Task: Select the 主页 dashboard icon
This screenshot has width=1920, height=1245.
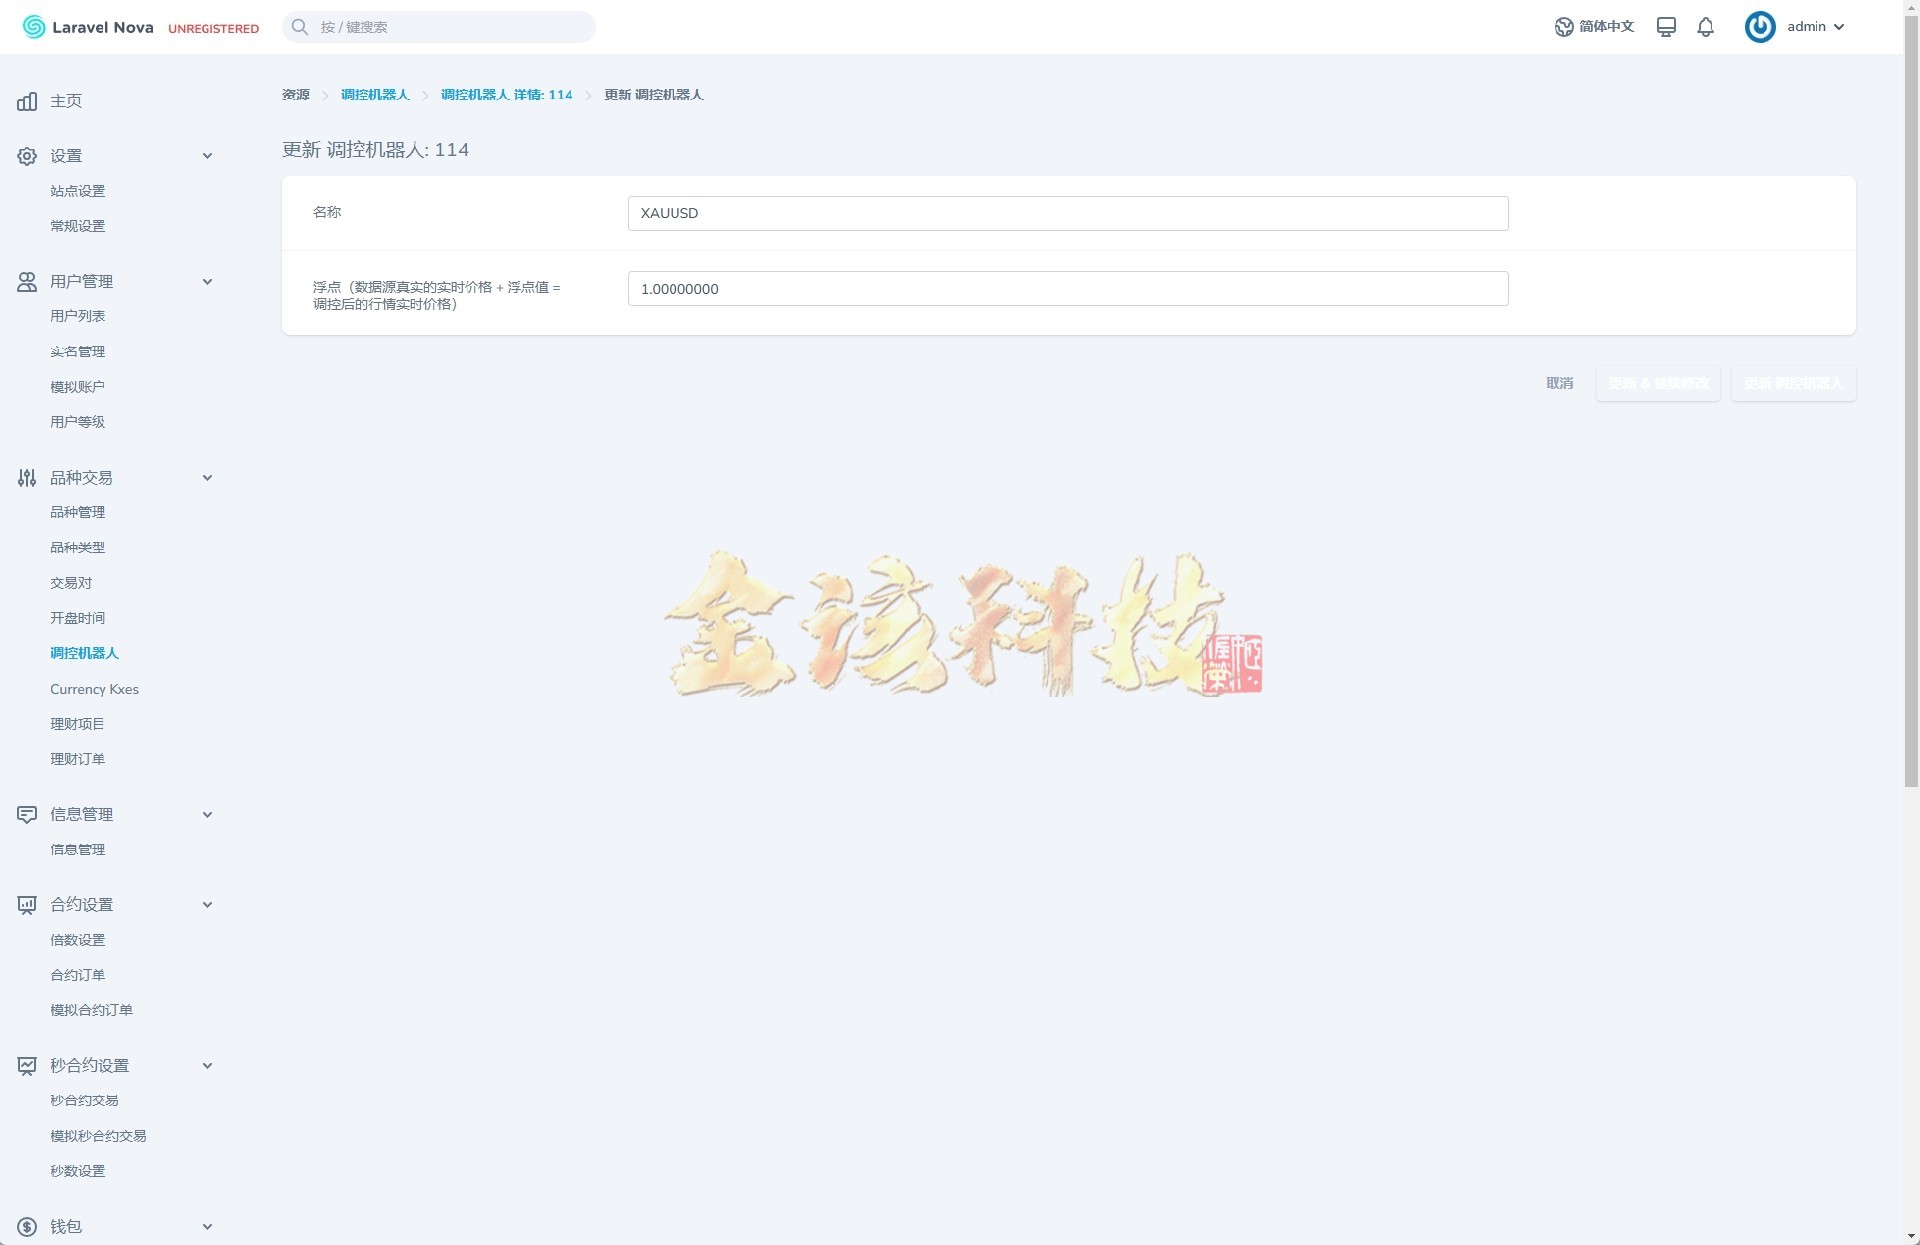Action: point(26,101)
